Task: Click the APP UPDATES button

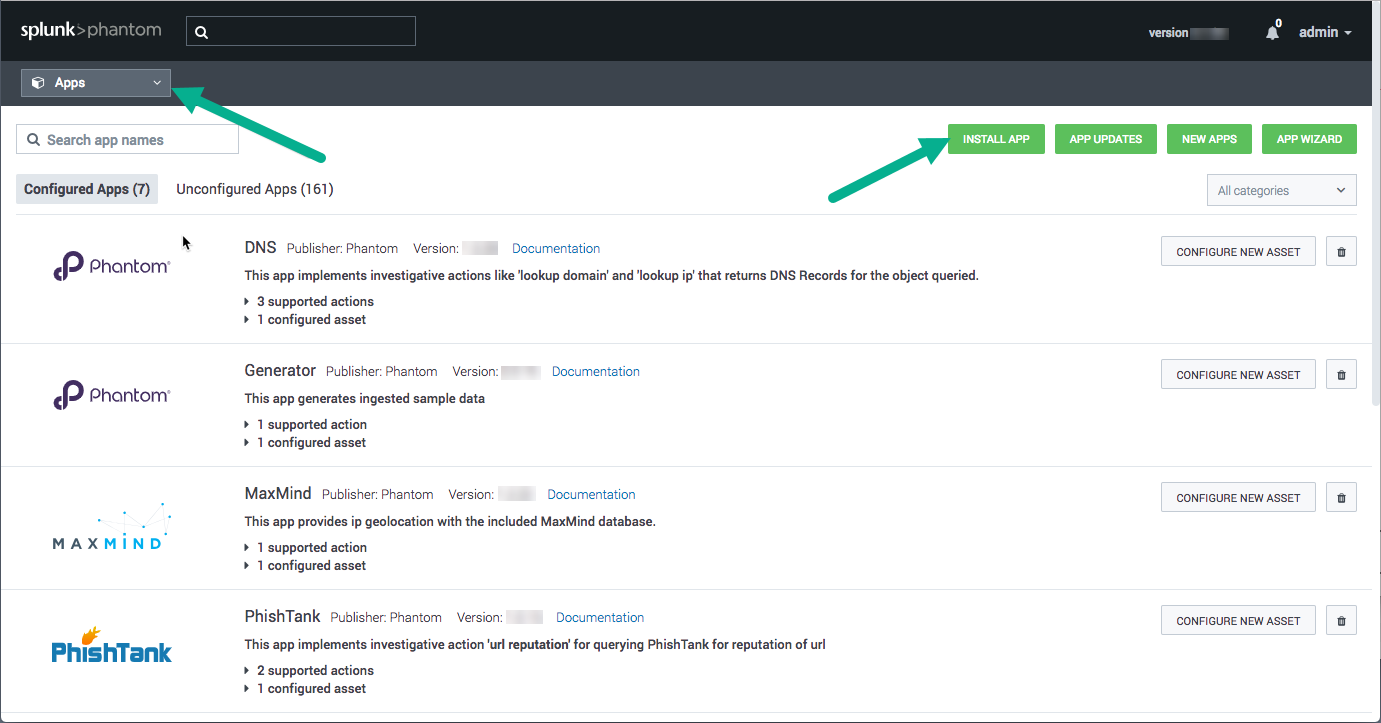Action: pyautogui.click(x=1106, y=139)
